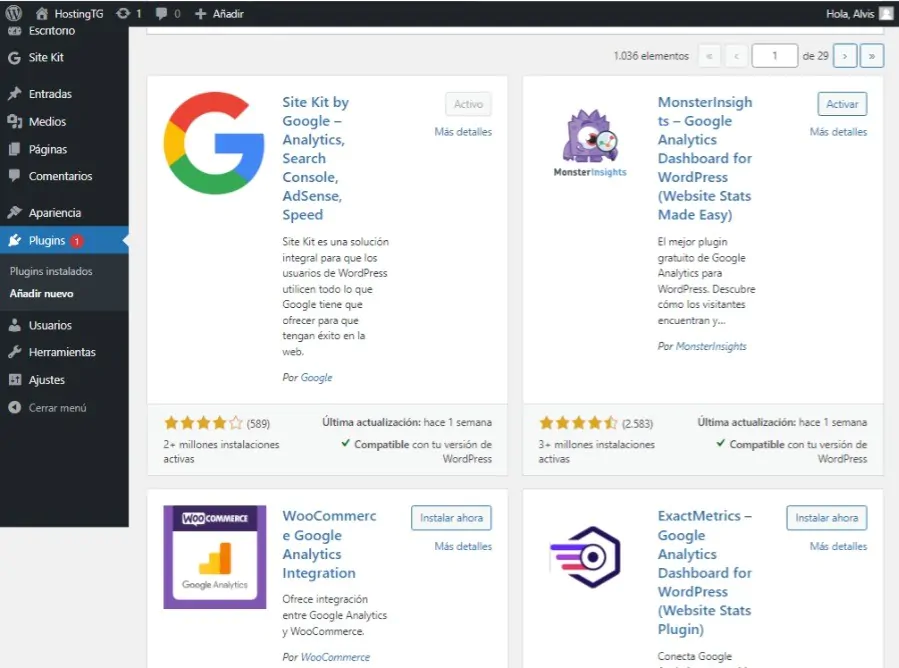Click the Comentarios speech bubble icon
899x668 pixels.
(14, 175)
